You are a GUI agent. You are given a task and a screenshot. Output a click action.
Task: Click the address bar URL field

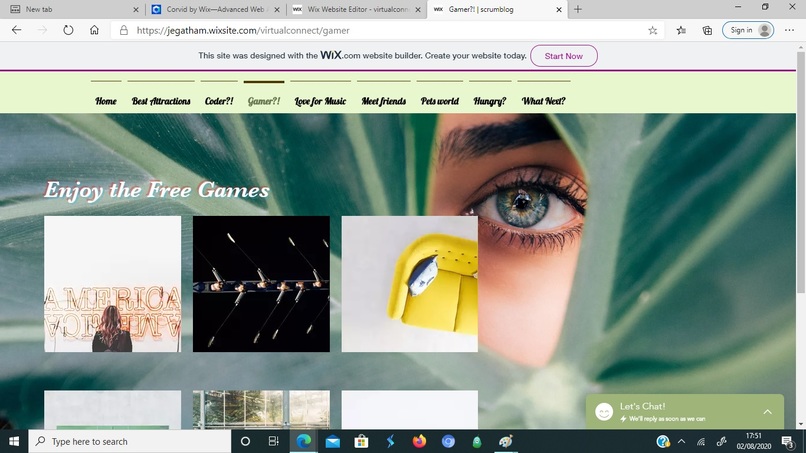tap(386, 30)
